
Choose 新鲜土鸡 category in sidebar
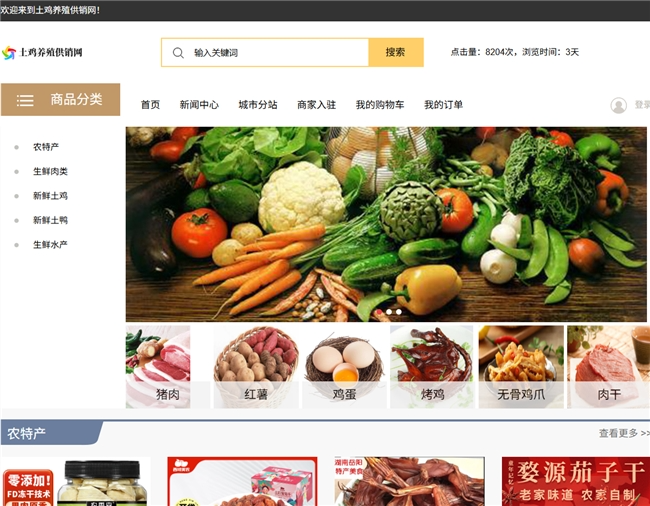(x=50, y=196)
